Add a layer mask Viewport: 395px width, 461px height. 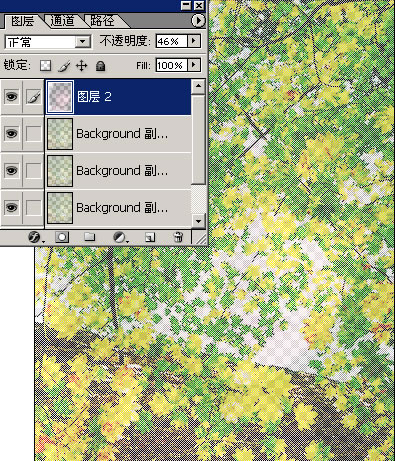[62, 237]
